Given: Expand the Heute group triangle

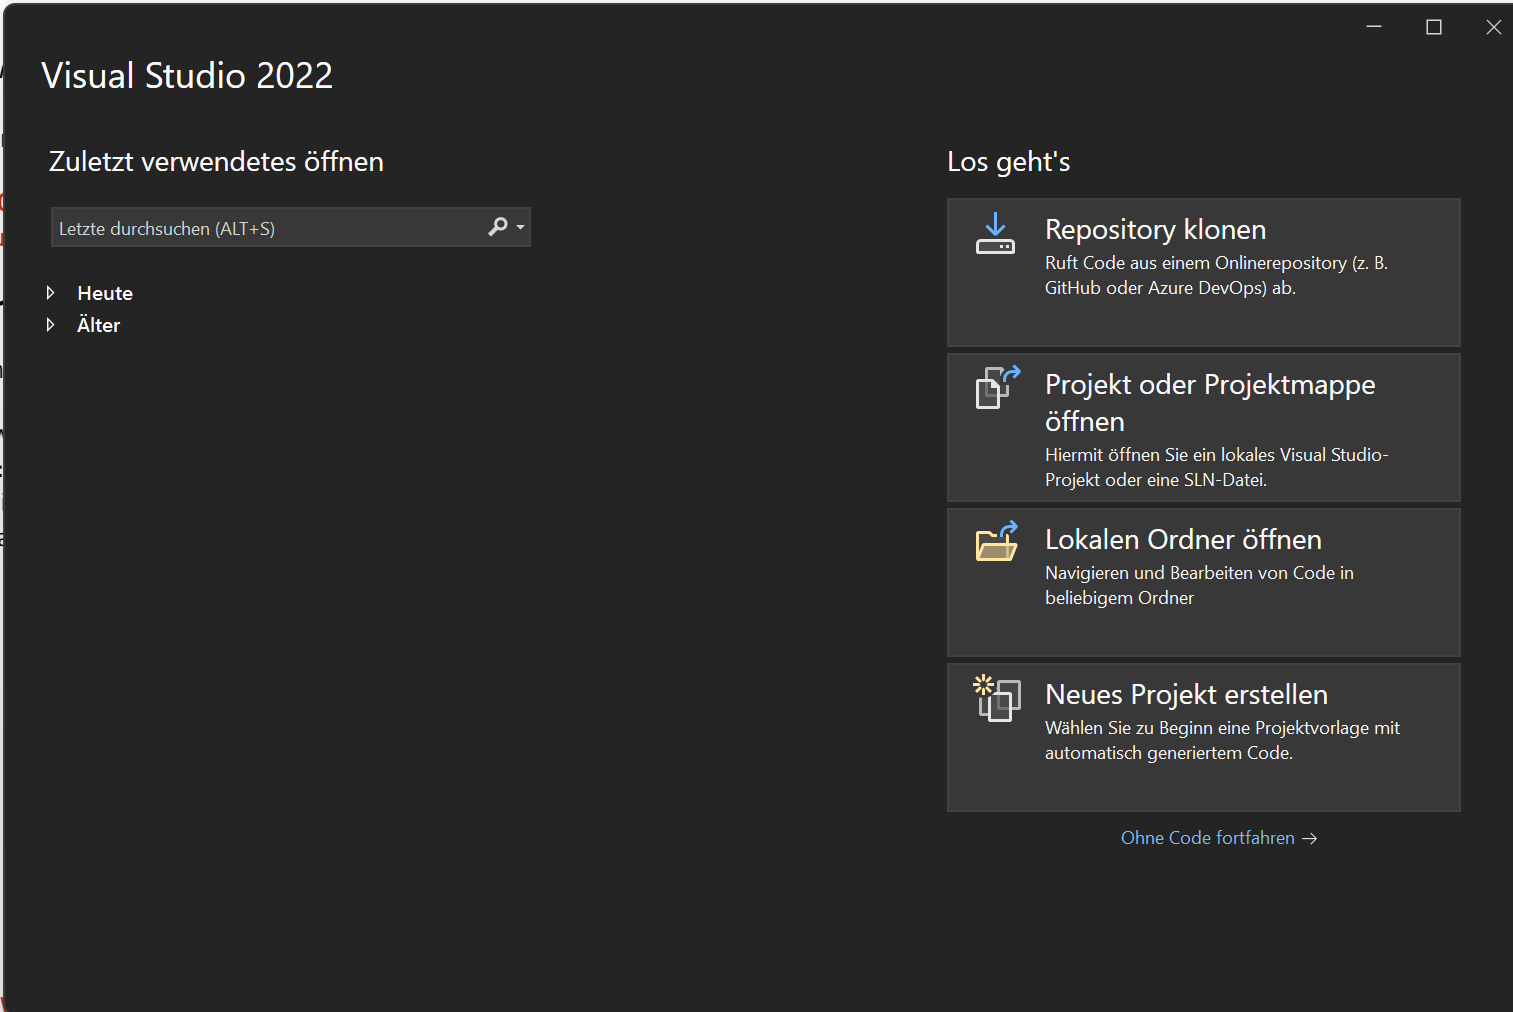Looking at the screenshot, I should 50,293.
